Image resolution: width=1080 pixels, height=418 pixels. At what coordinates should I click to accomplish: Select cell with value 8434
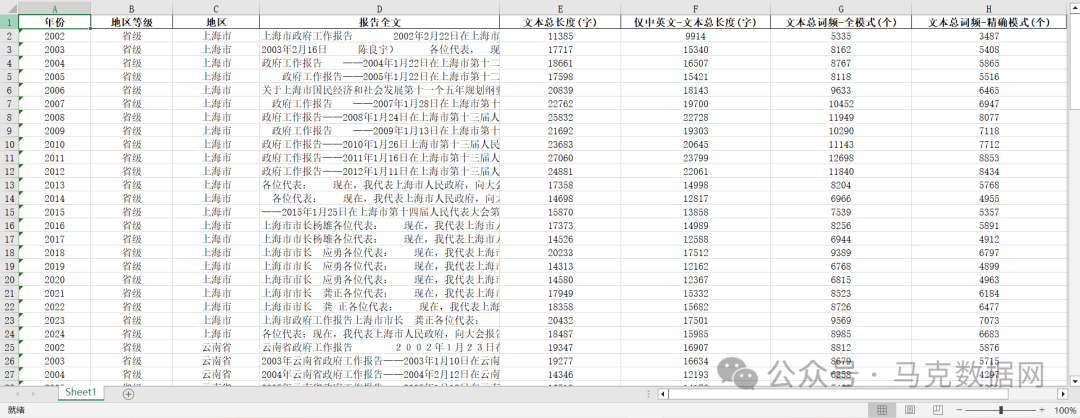click(x=989, y=171)
